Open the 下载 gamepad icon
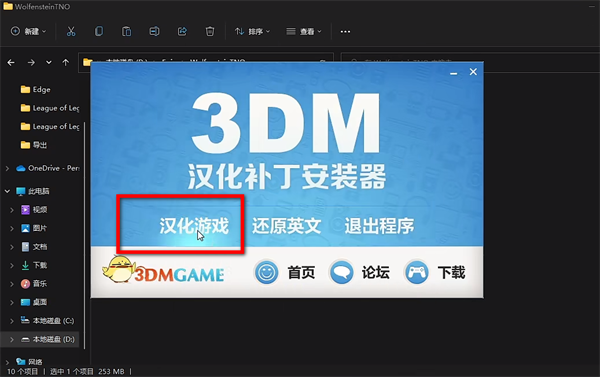Screen dimensions: 600x377 (x=416, y=273)
